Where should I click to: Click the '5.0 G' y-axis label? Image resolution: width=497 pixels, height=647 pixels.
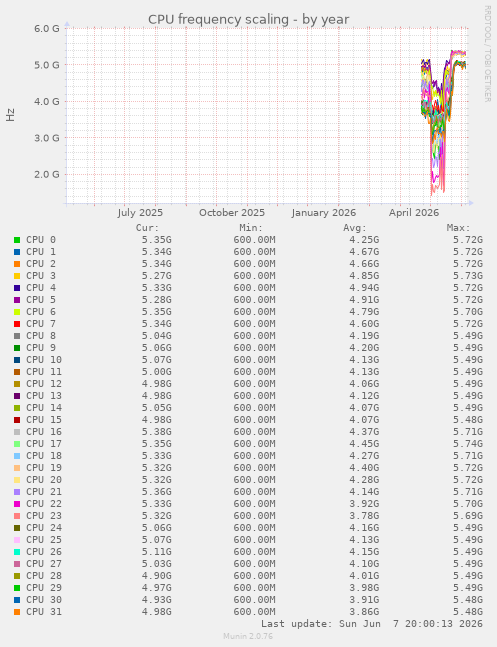point(47,65)
